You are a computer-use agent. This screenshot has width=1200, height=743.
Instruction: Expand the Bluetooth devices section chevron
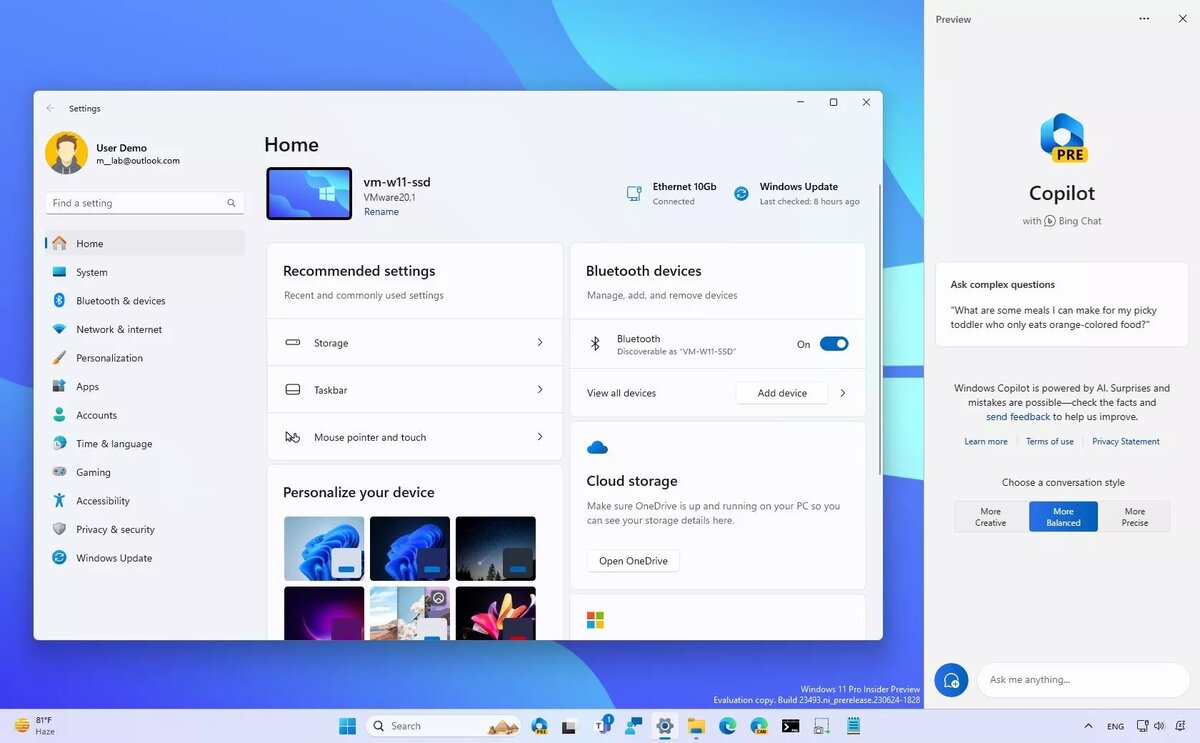click(x=843, y=392)
